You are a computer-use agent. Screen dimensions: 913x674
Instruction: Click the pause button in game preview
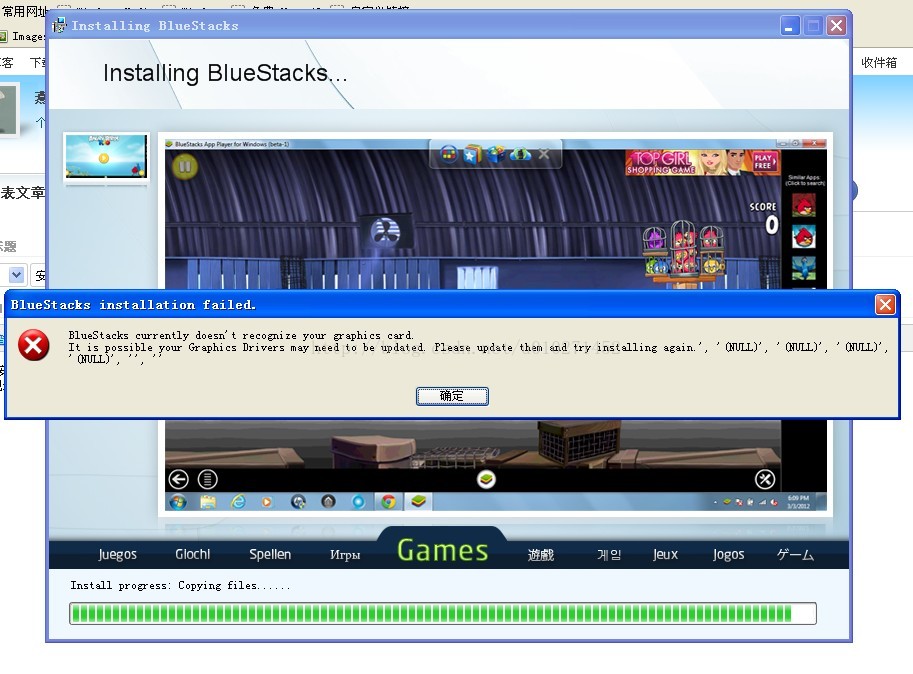coord(185,167)
